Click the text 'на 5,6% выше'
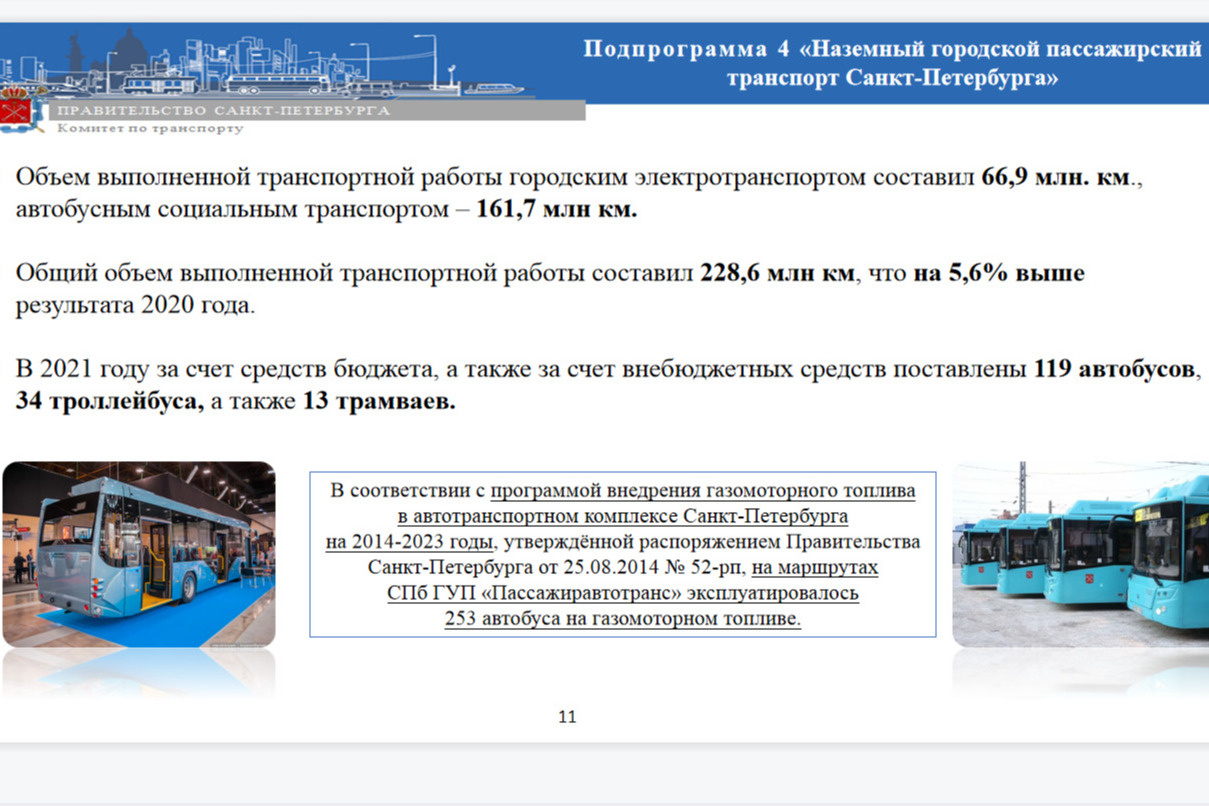The image size is (1209, 806). 998,274
